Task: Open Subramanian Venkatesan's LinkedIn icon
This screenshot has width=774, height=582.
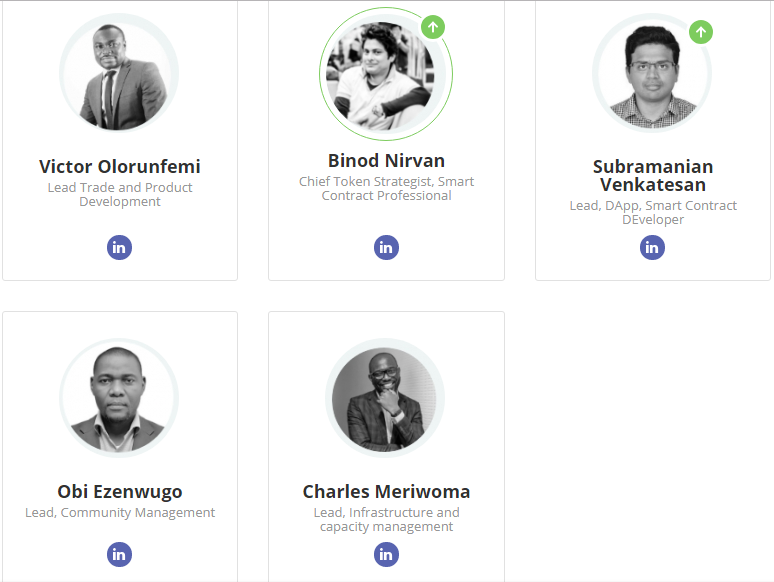Action: (x=652, y=247)
